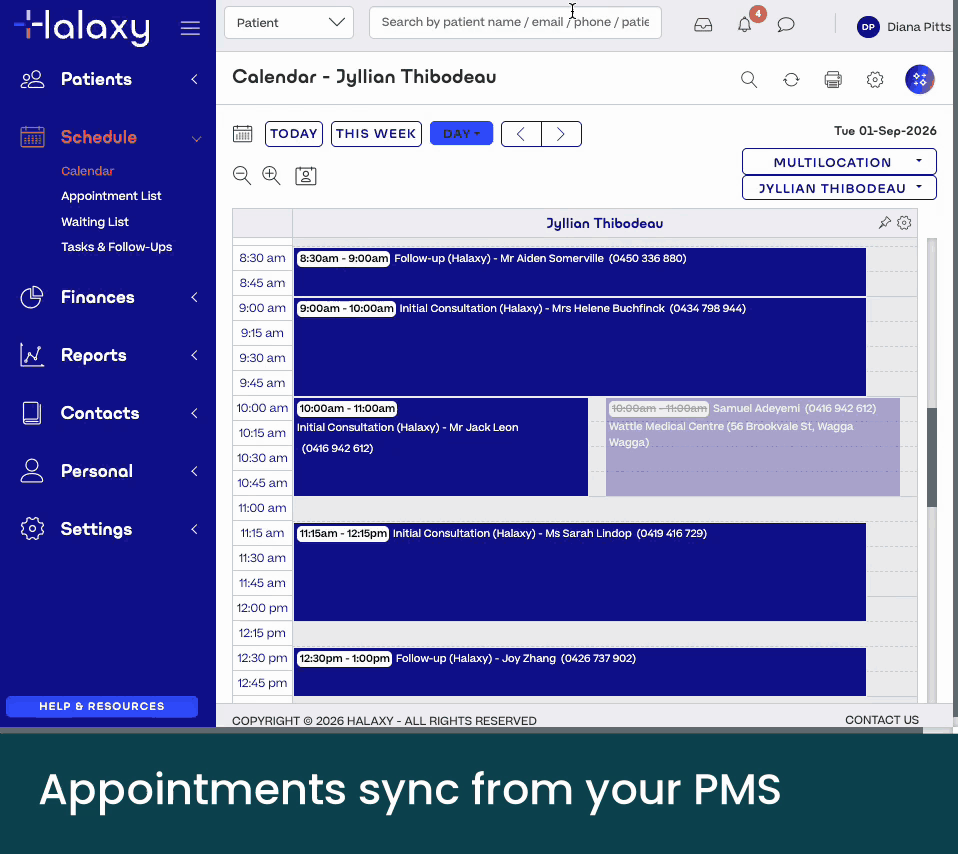The image size is (958, 854).
Task: Click the Jyllian Thibodeau column header name
Action: [x=604, y=223]
